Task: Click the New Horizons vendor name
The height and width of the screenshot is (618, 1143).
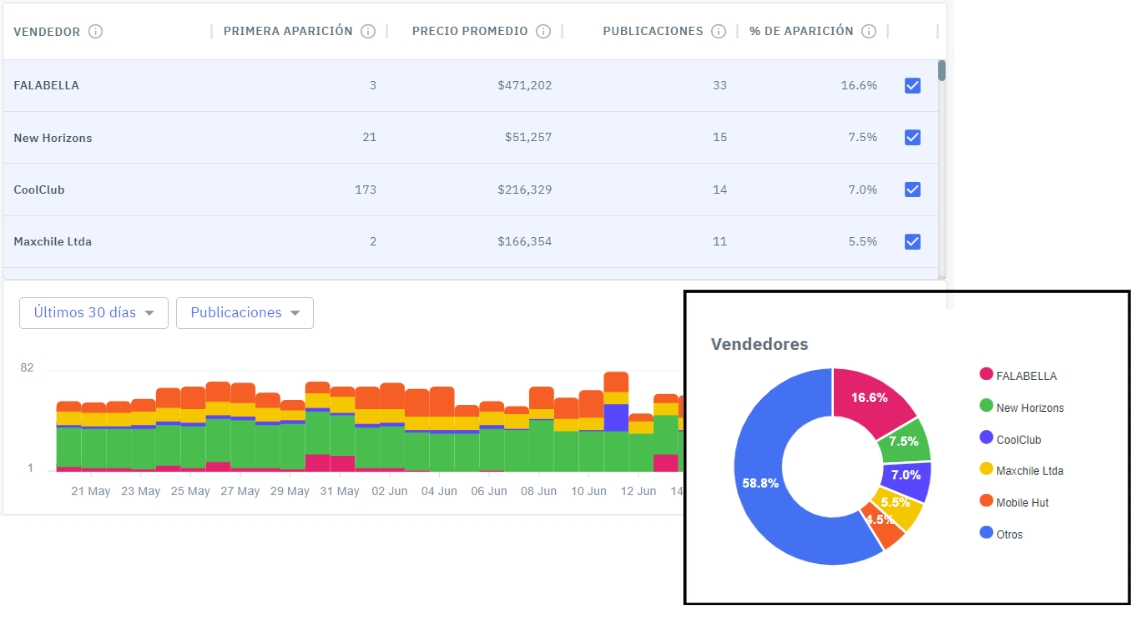Action: coord(52,138)
